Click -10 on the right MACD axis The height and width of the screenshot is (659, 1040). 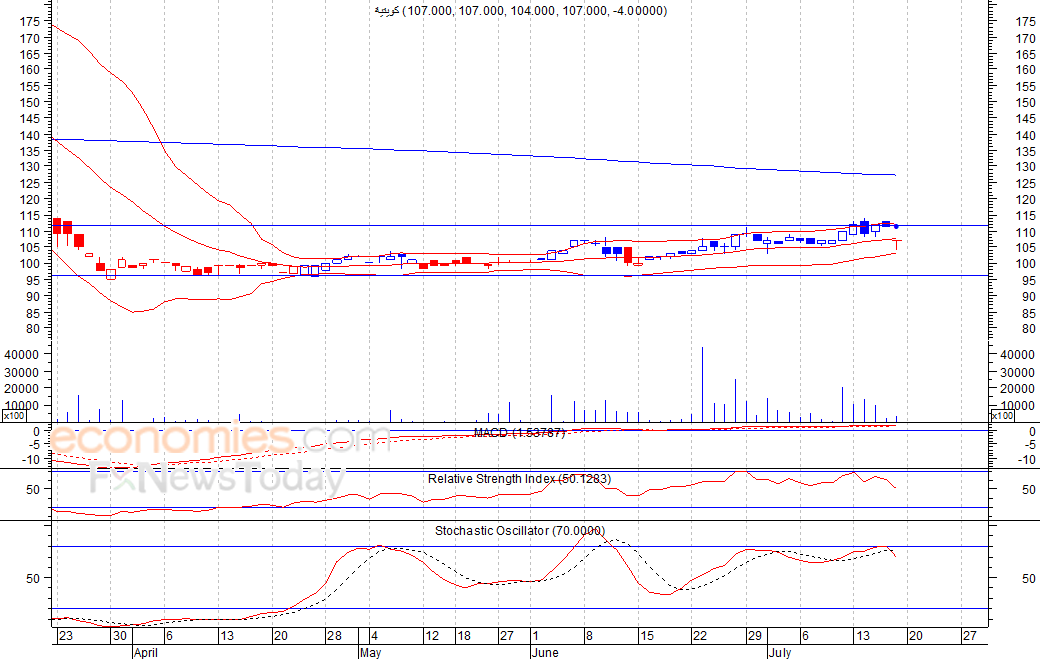point(1026,459)
